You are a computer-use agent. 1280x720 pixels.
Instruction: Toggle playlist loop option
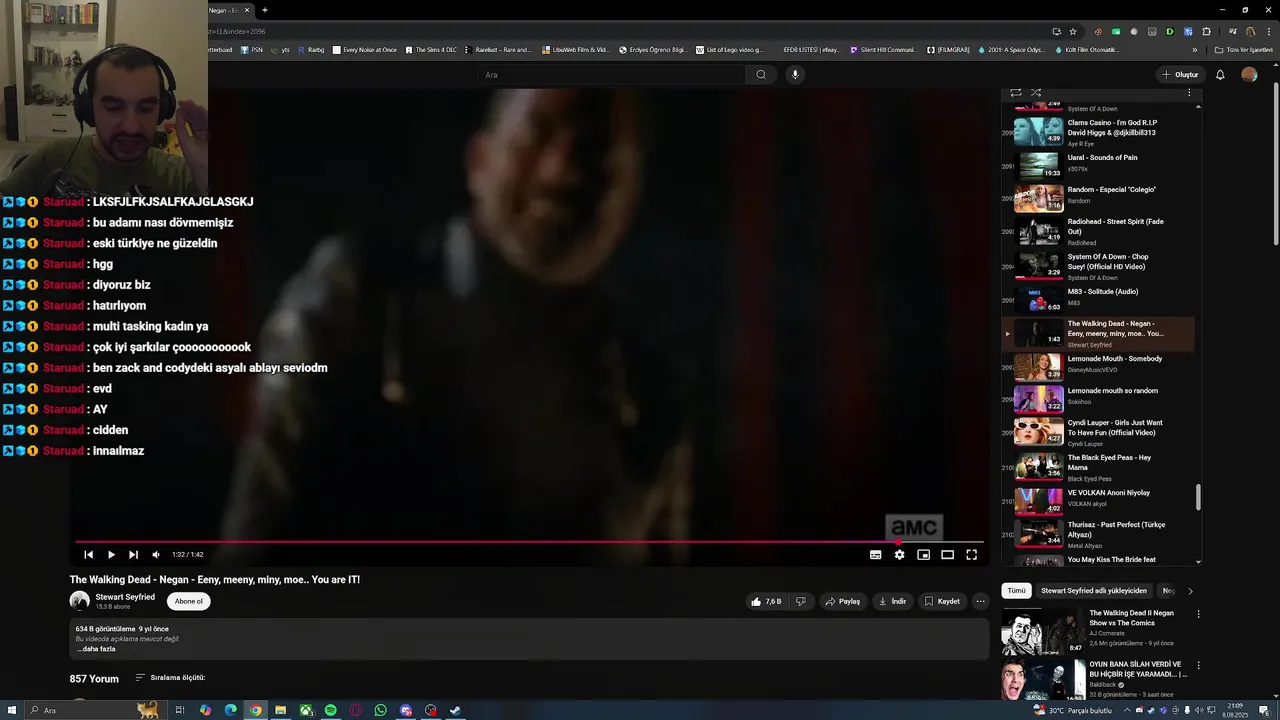click(1015, 93)
